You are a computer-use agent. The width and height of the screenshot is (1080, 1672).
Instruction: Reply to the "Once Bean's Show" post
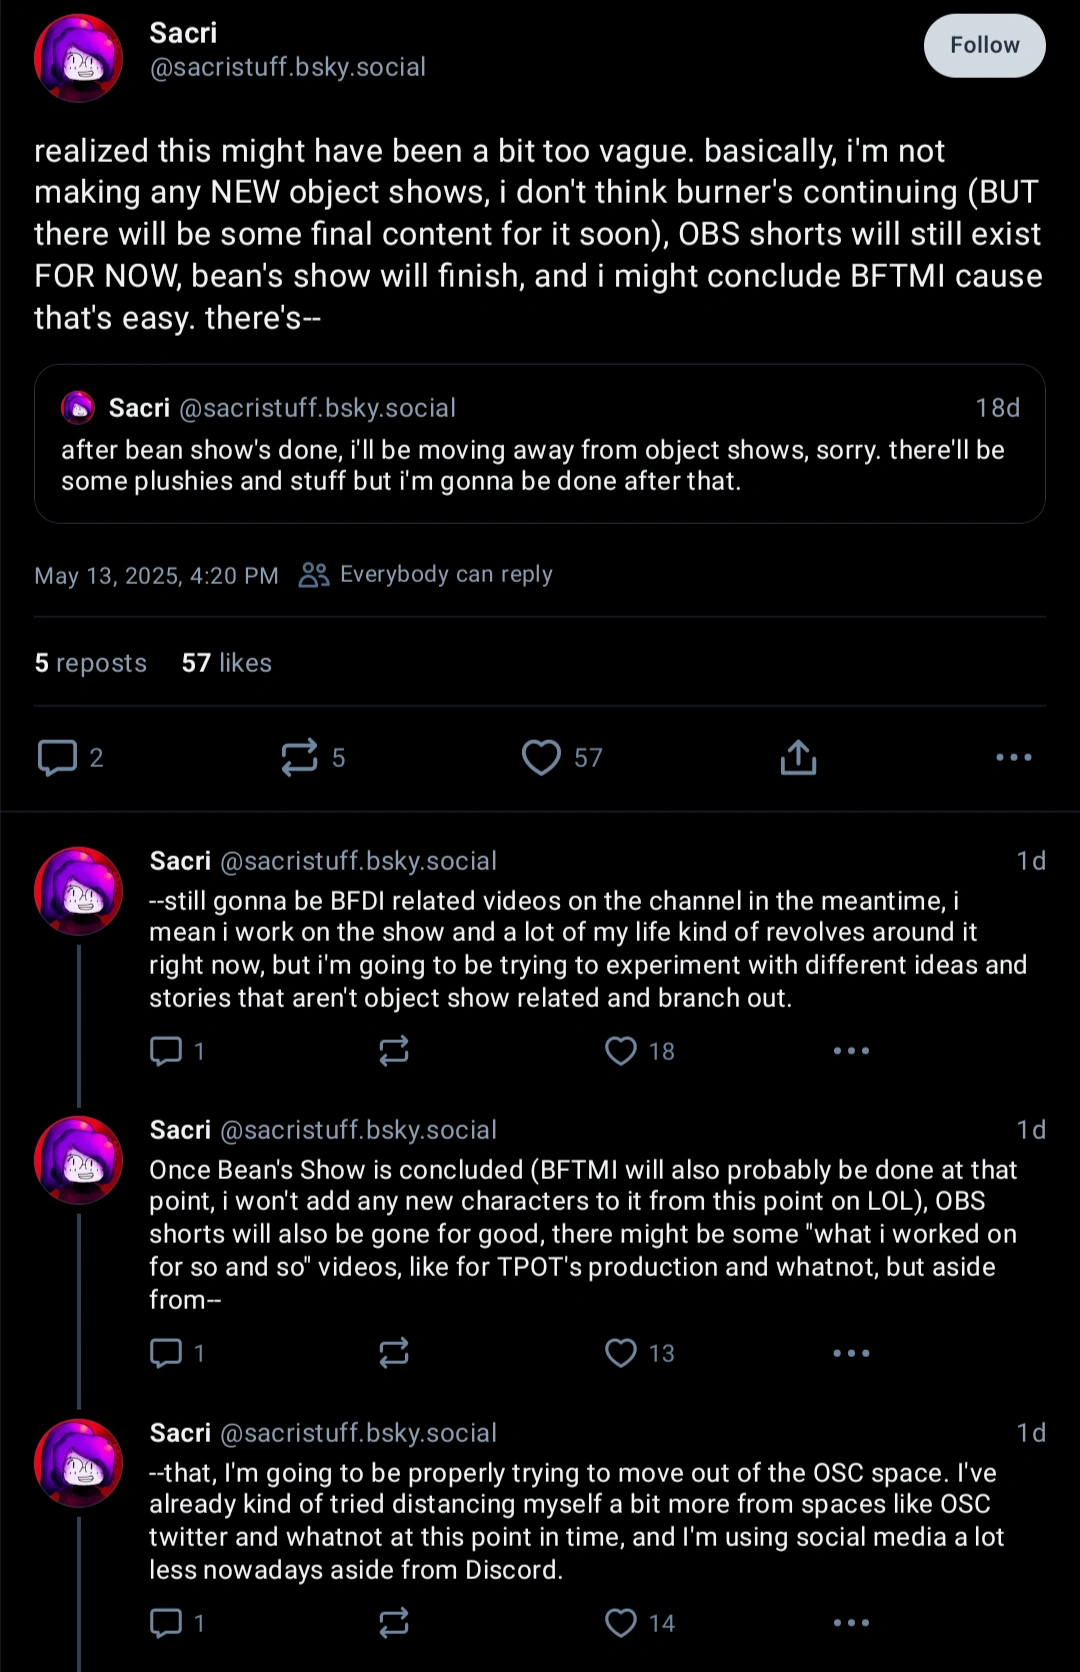(165, 1353)
